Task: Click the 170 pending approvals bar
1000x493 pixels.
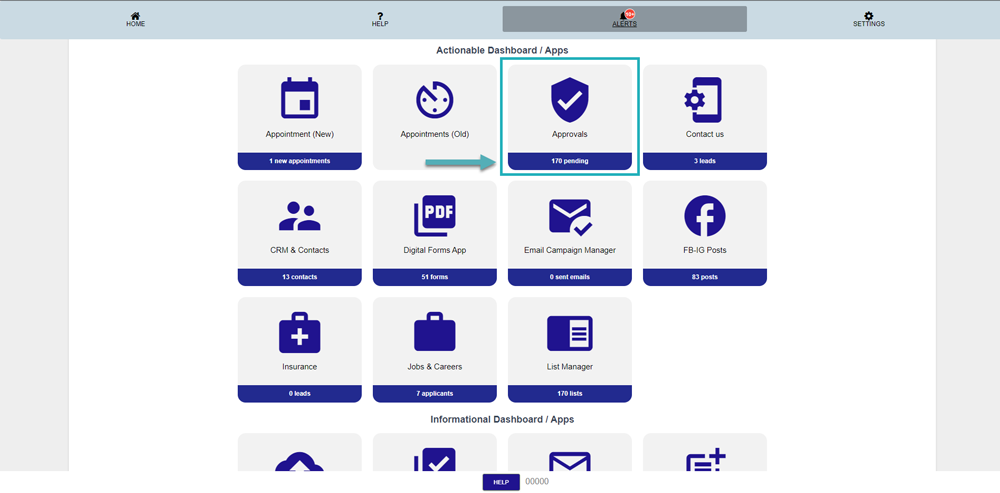Action: click(x=569, y=161)
